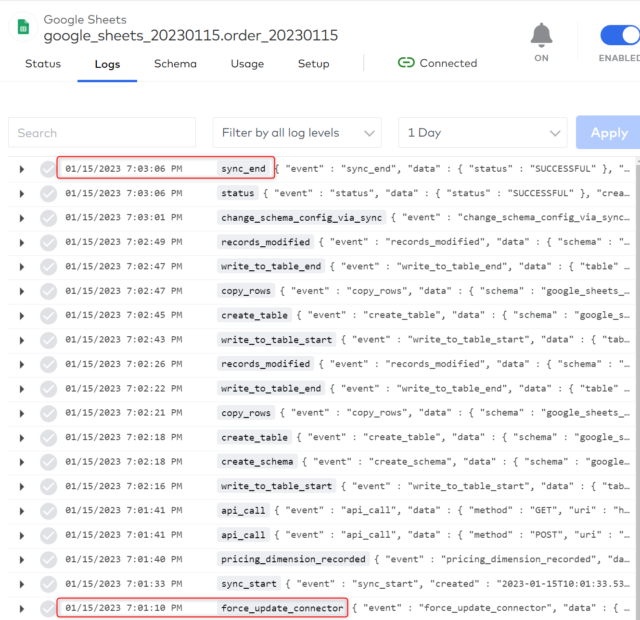Switch to the Usage tab
This screenshot has width=640, height=620.
point(247,64)
